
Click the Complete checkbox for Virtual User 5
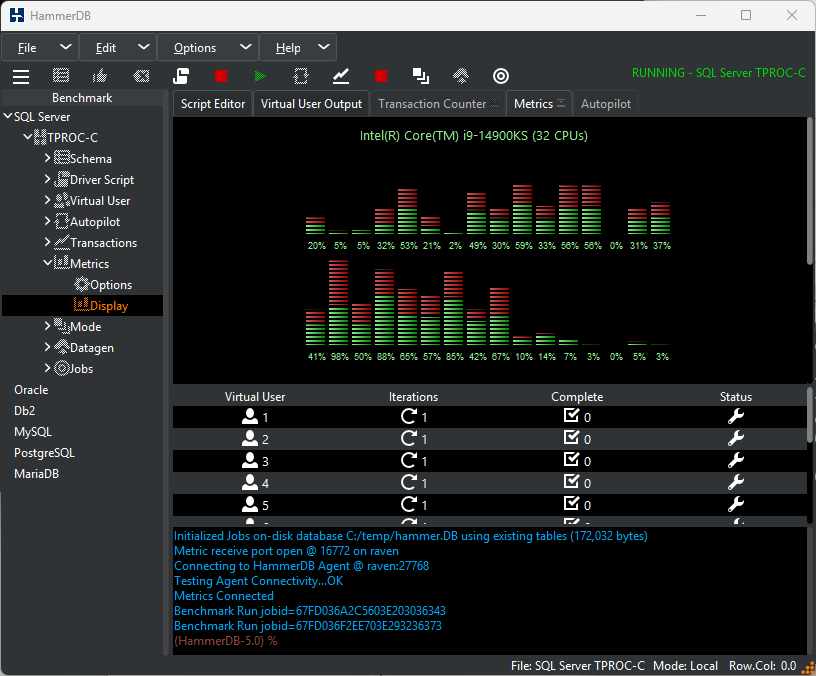point(571,505)
